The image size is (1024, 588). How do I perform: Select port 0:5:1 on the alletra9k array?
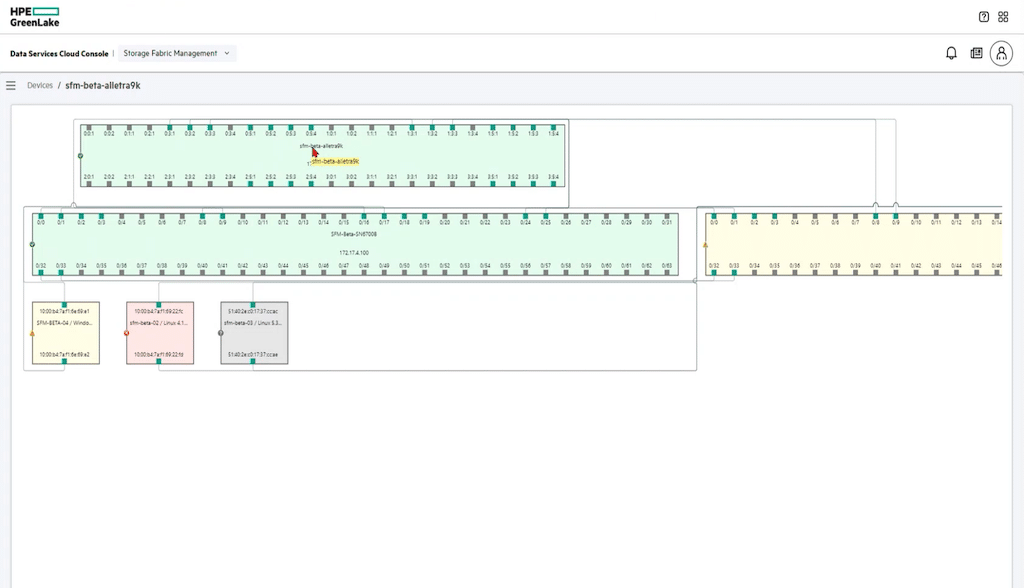tap(251, 128)
